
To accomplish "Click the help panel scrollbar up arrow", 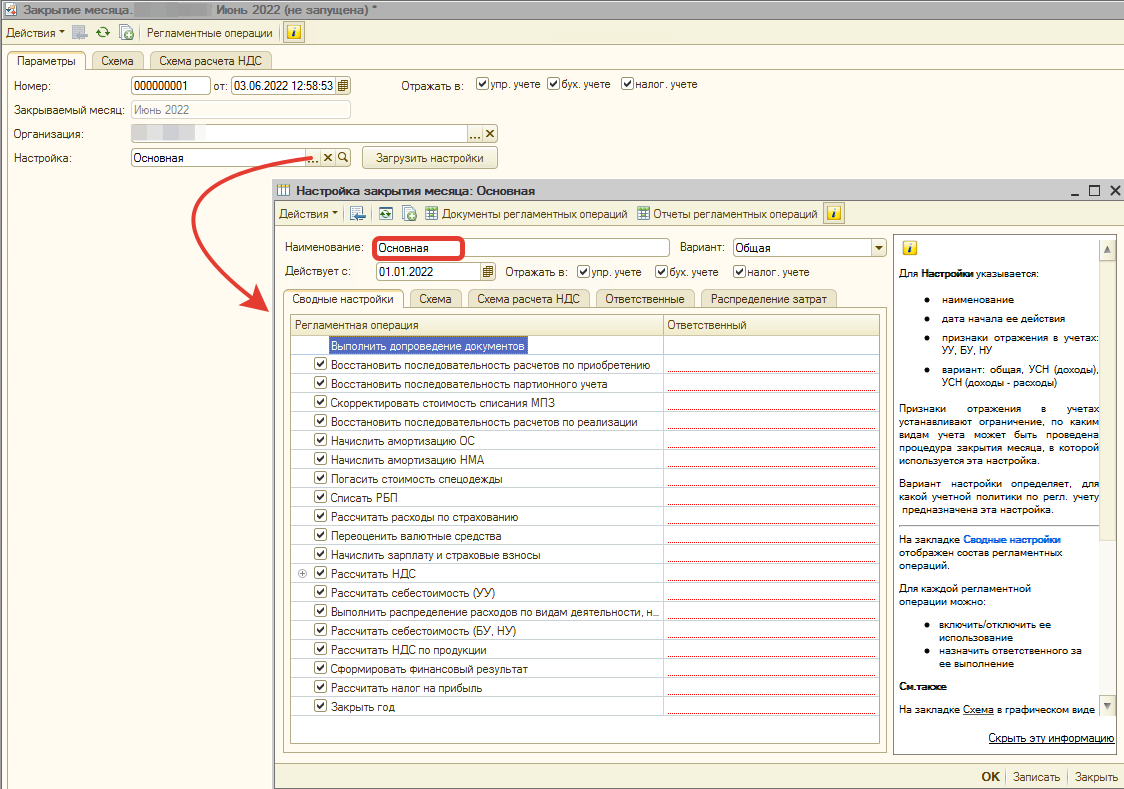I will (x=1107, y=249).
